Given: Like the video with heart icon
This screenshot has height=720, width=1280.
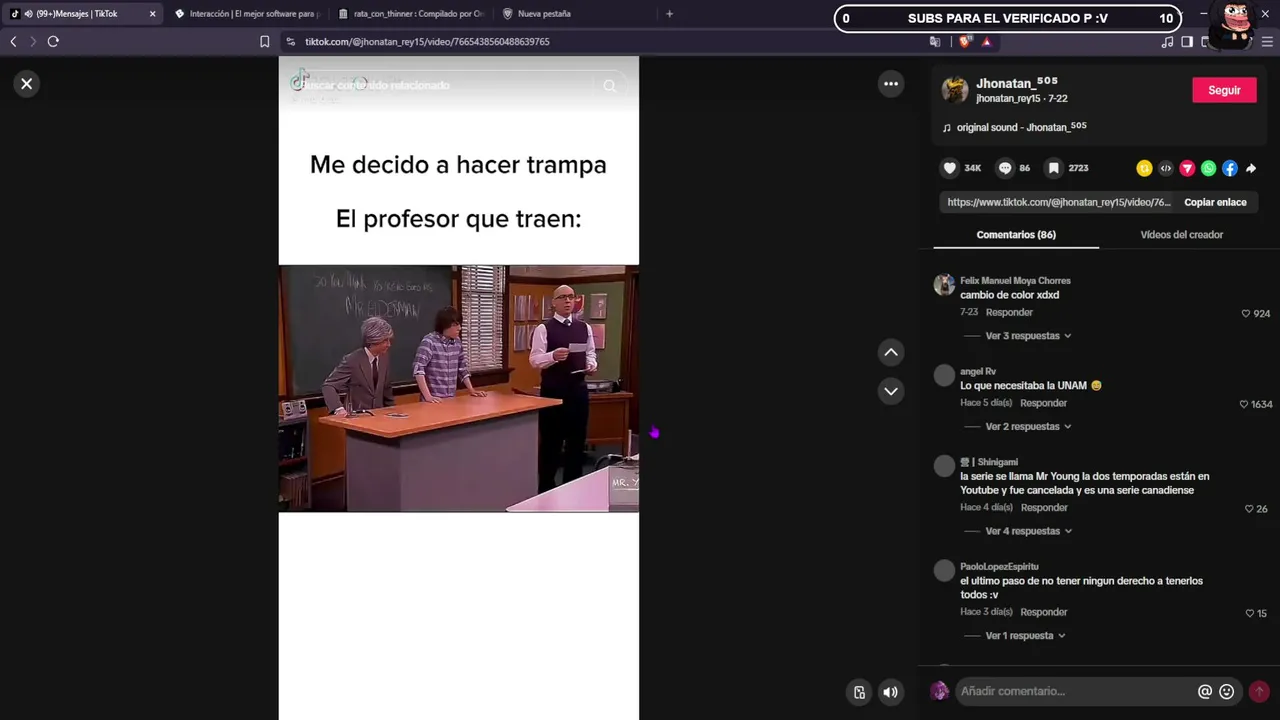Looking at the screenshot, I should coord(950,168).
